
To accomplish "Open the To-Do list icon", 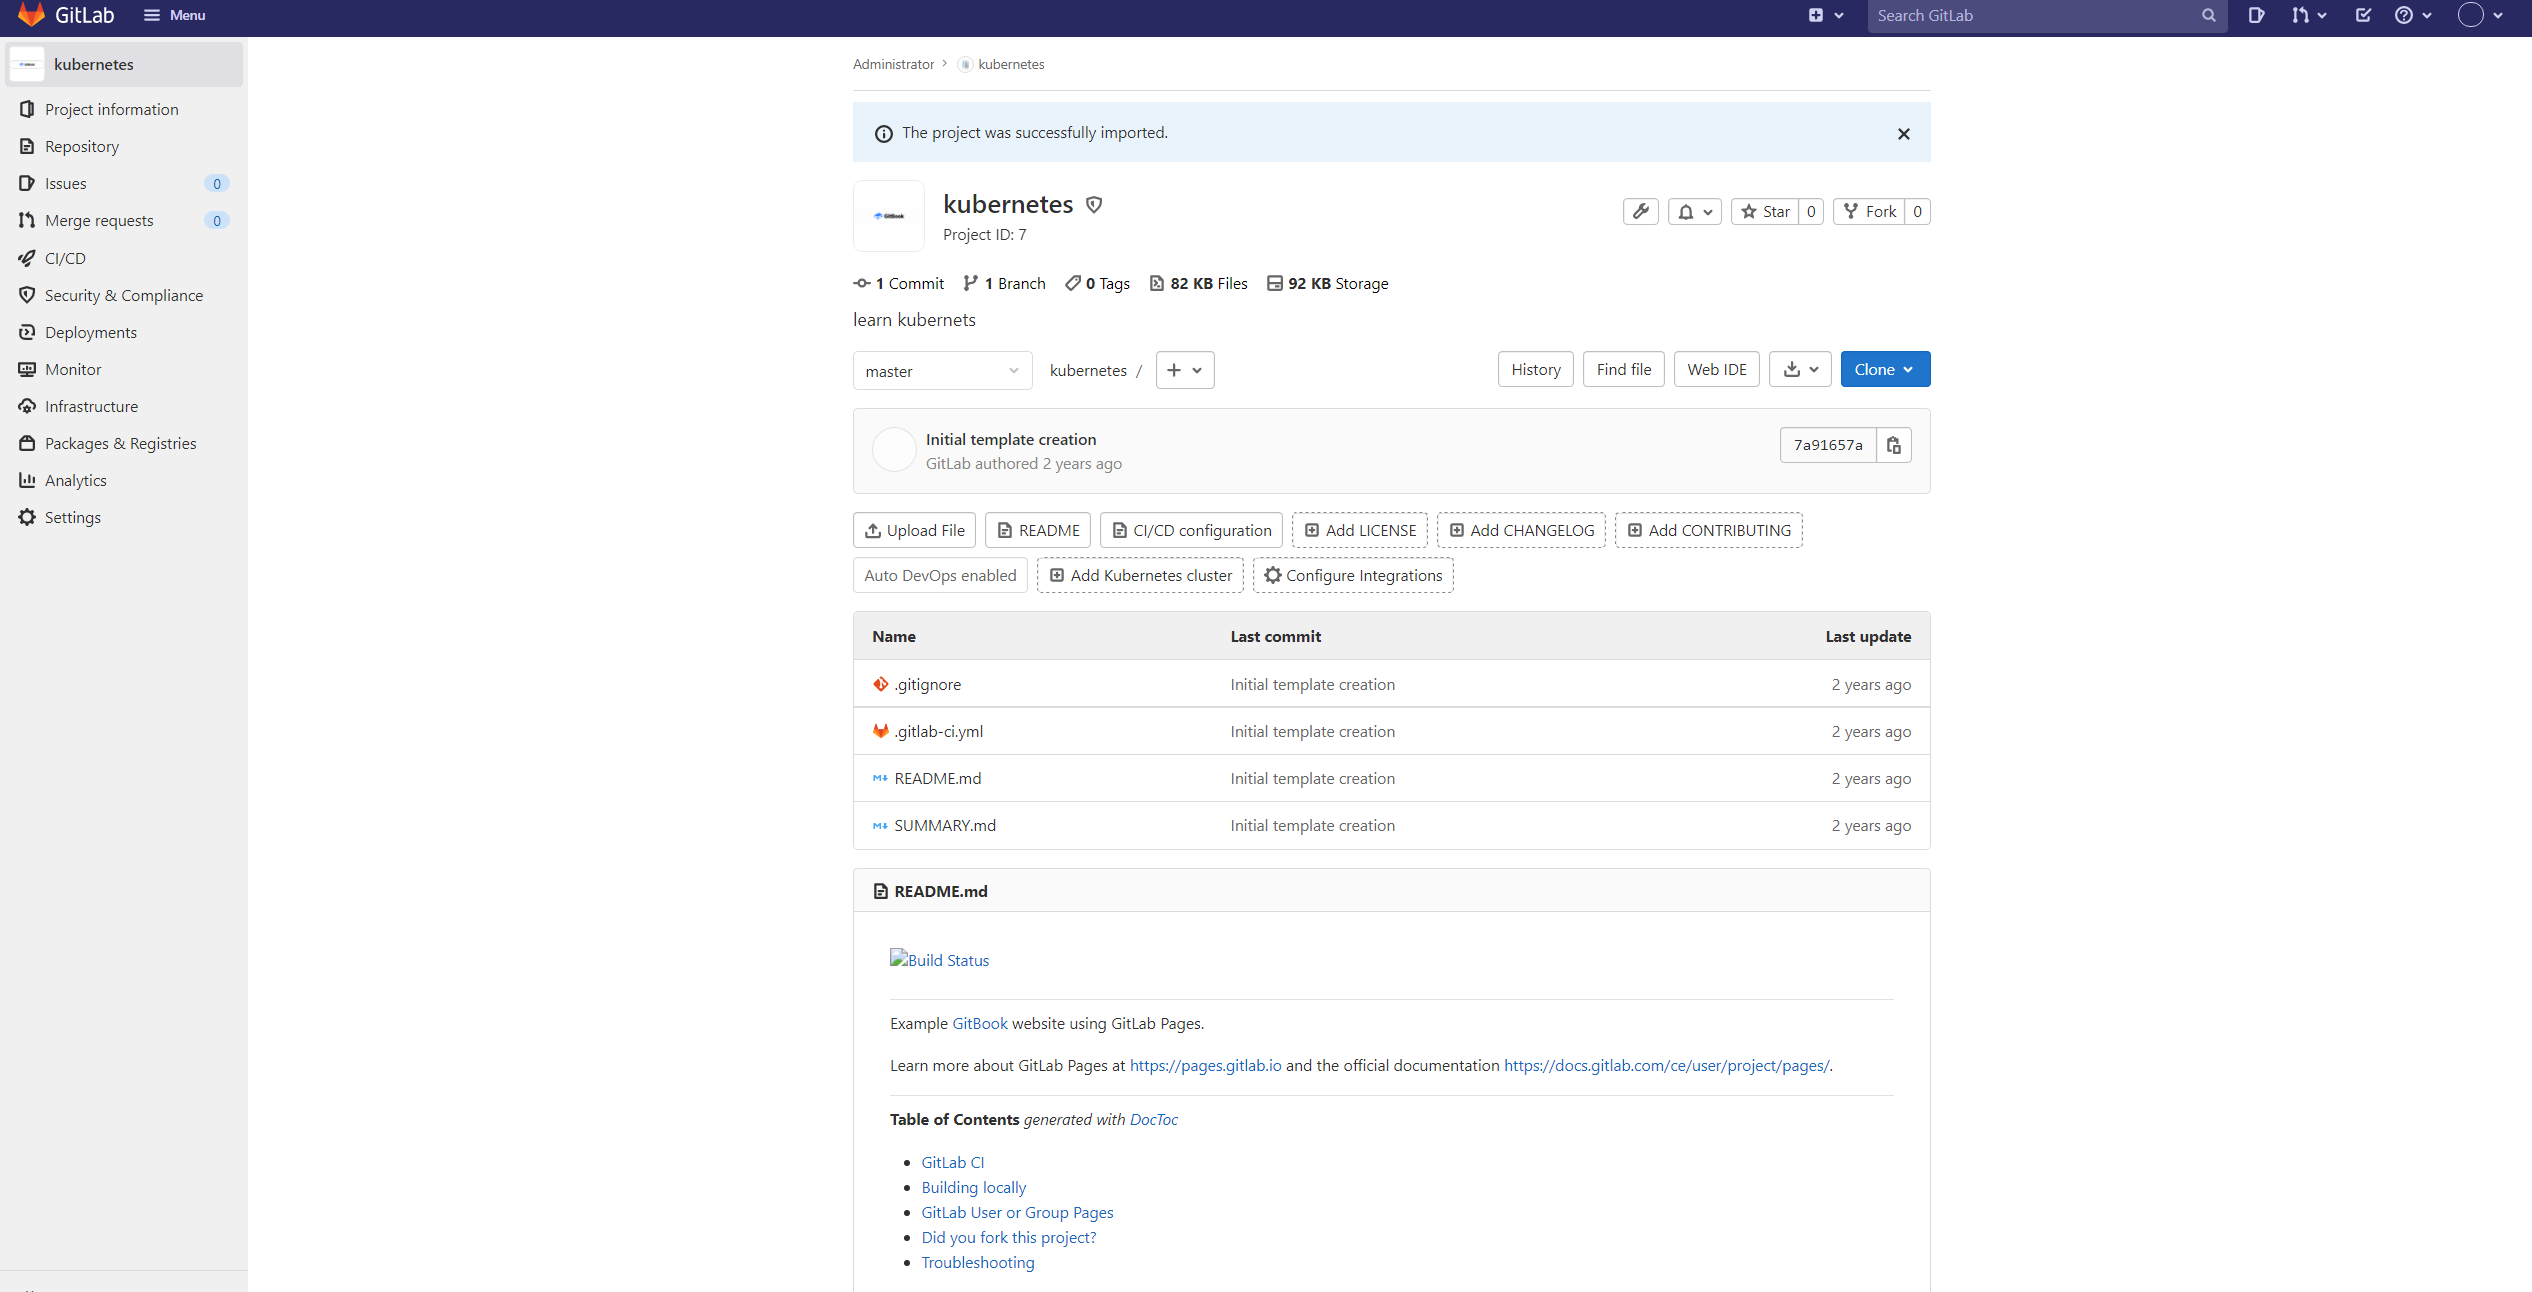I will (2363, 15).
